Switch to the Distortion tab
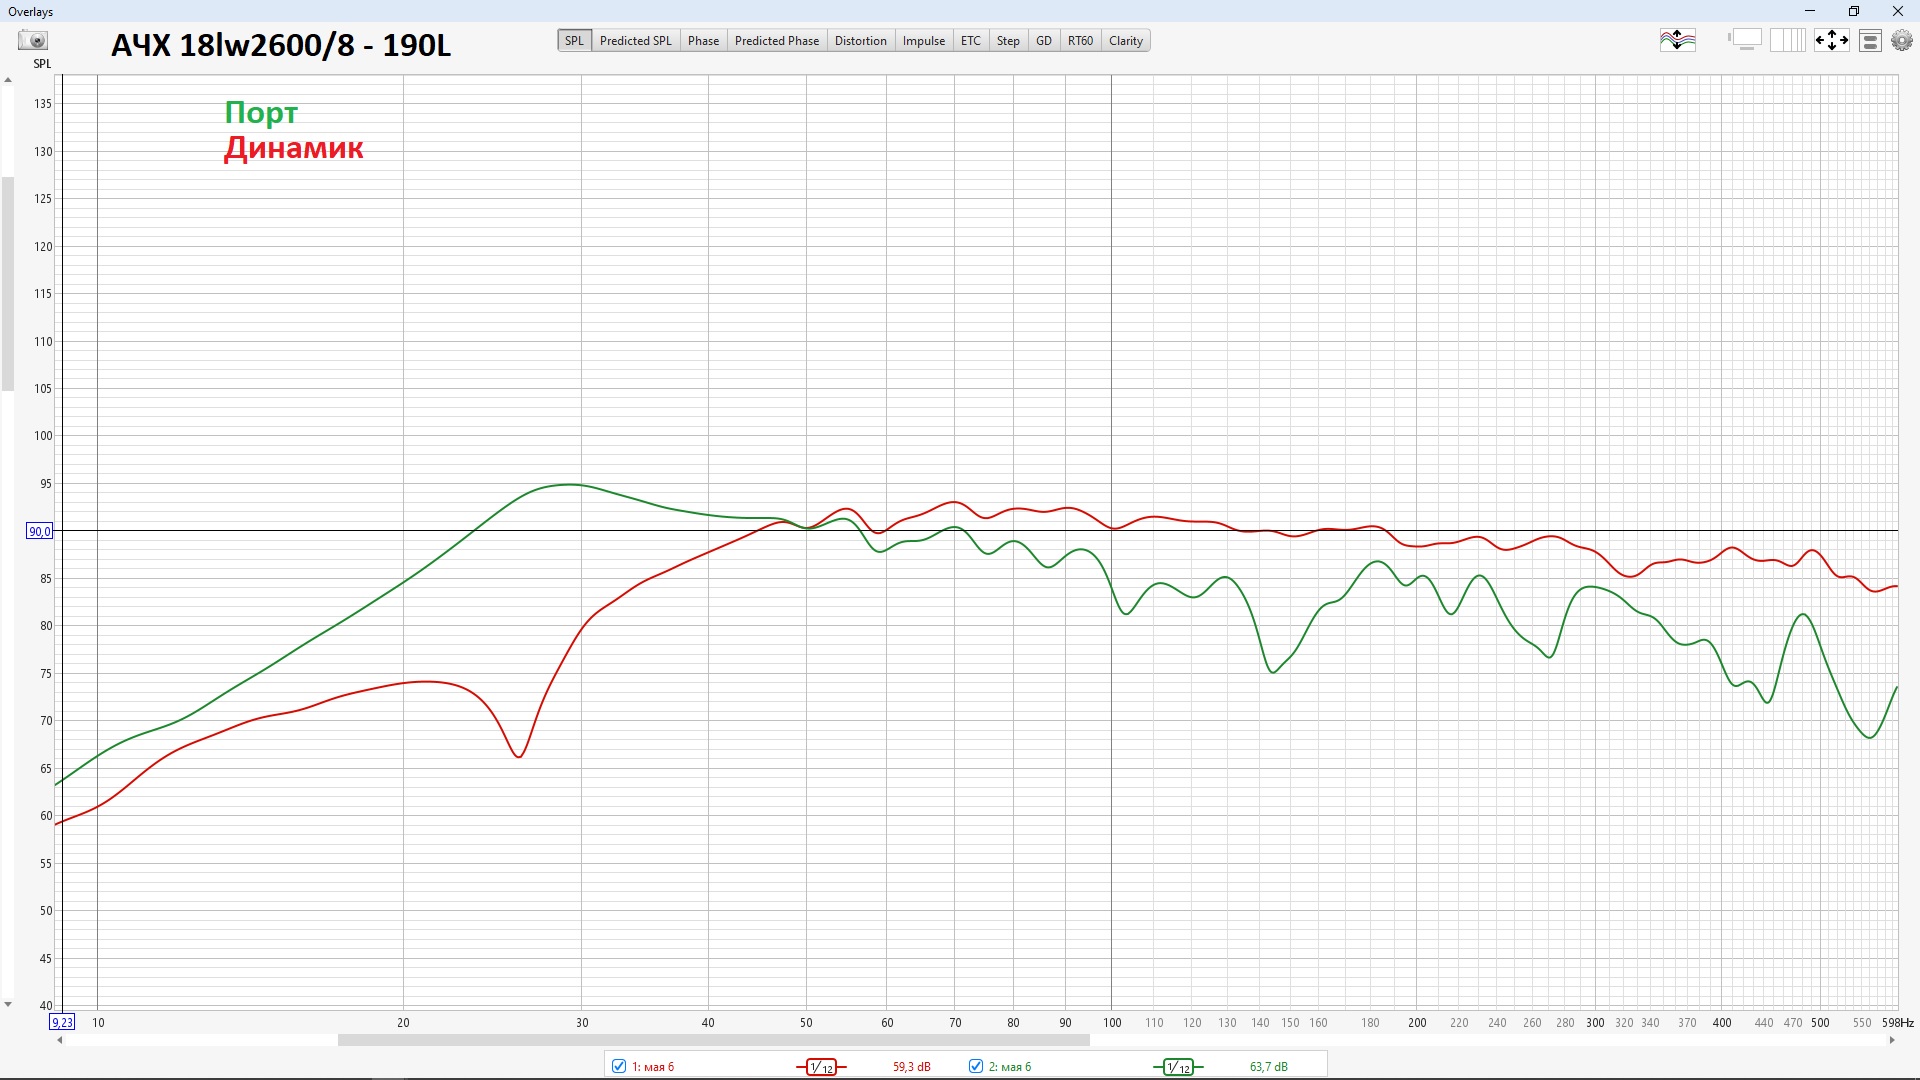Screen dimensions: 1920x1080 pyautogui.click(x=860, y=41)
